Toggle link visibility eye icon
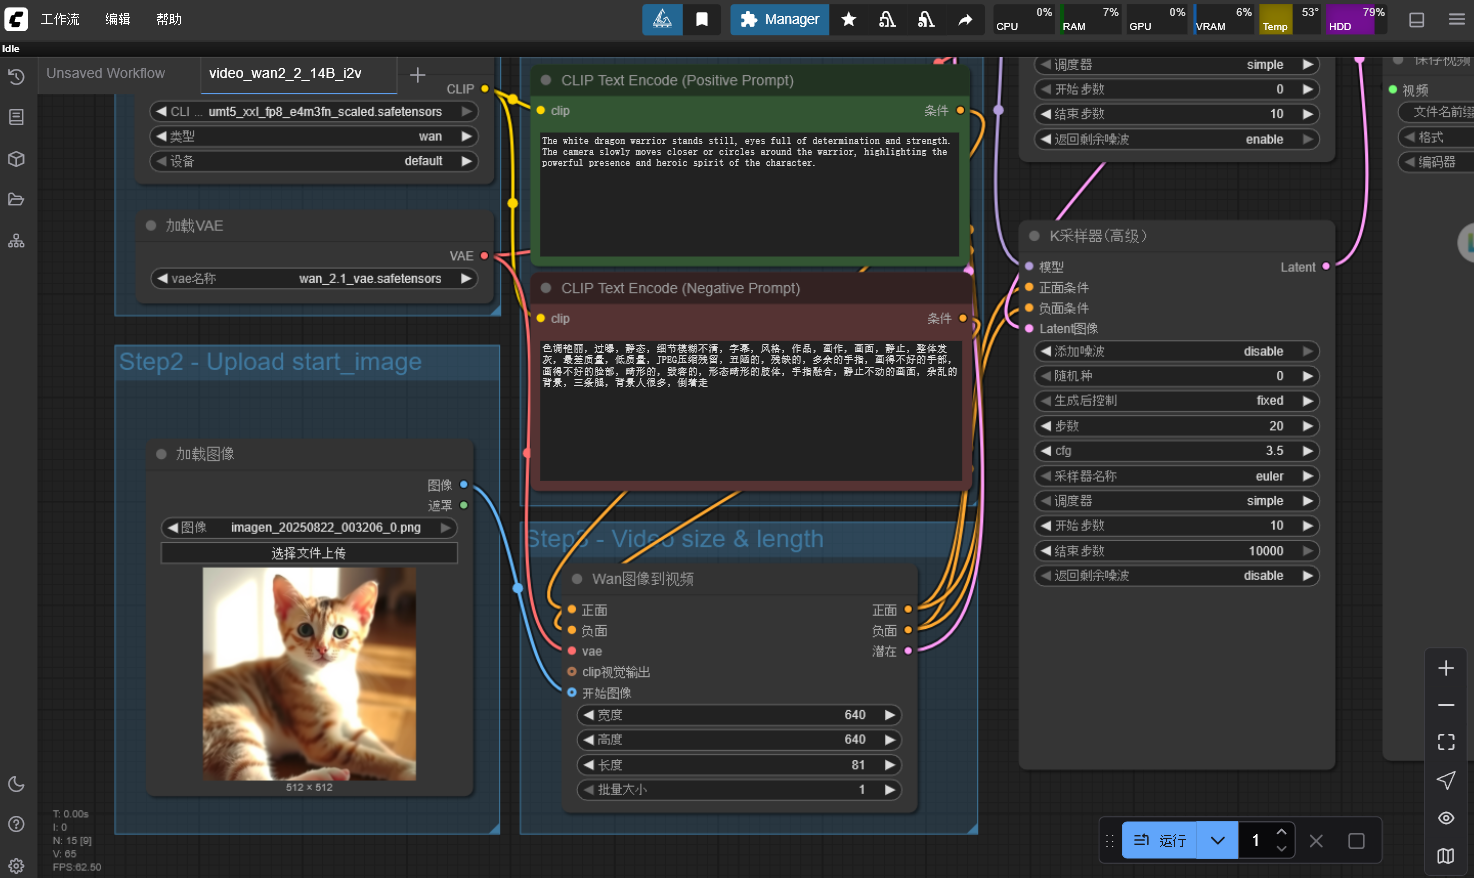 point(1446,818)
